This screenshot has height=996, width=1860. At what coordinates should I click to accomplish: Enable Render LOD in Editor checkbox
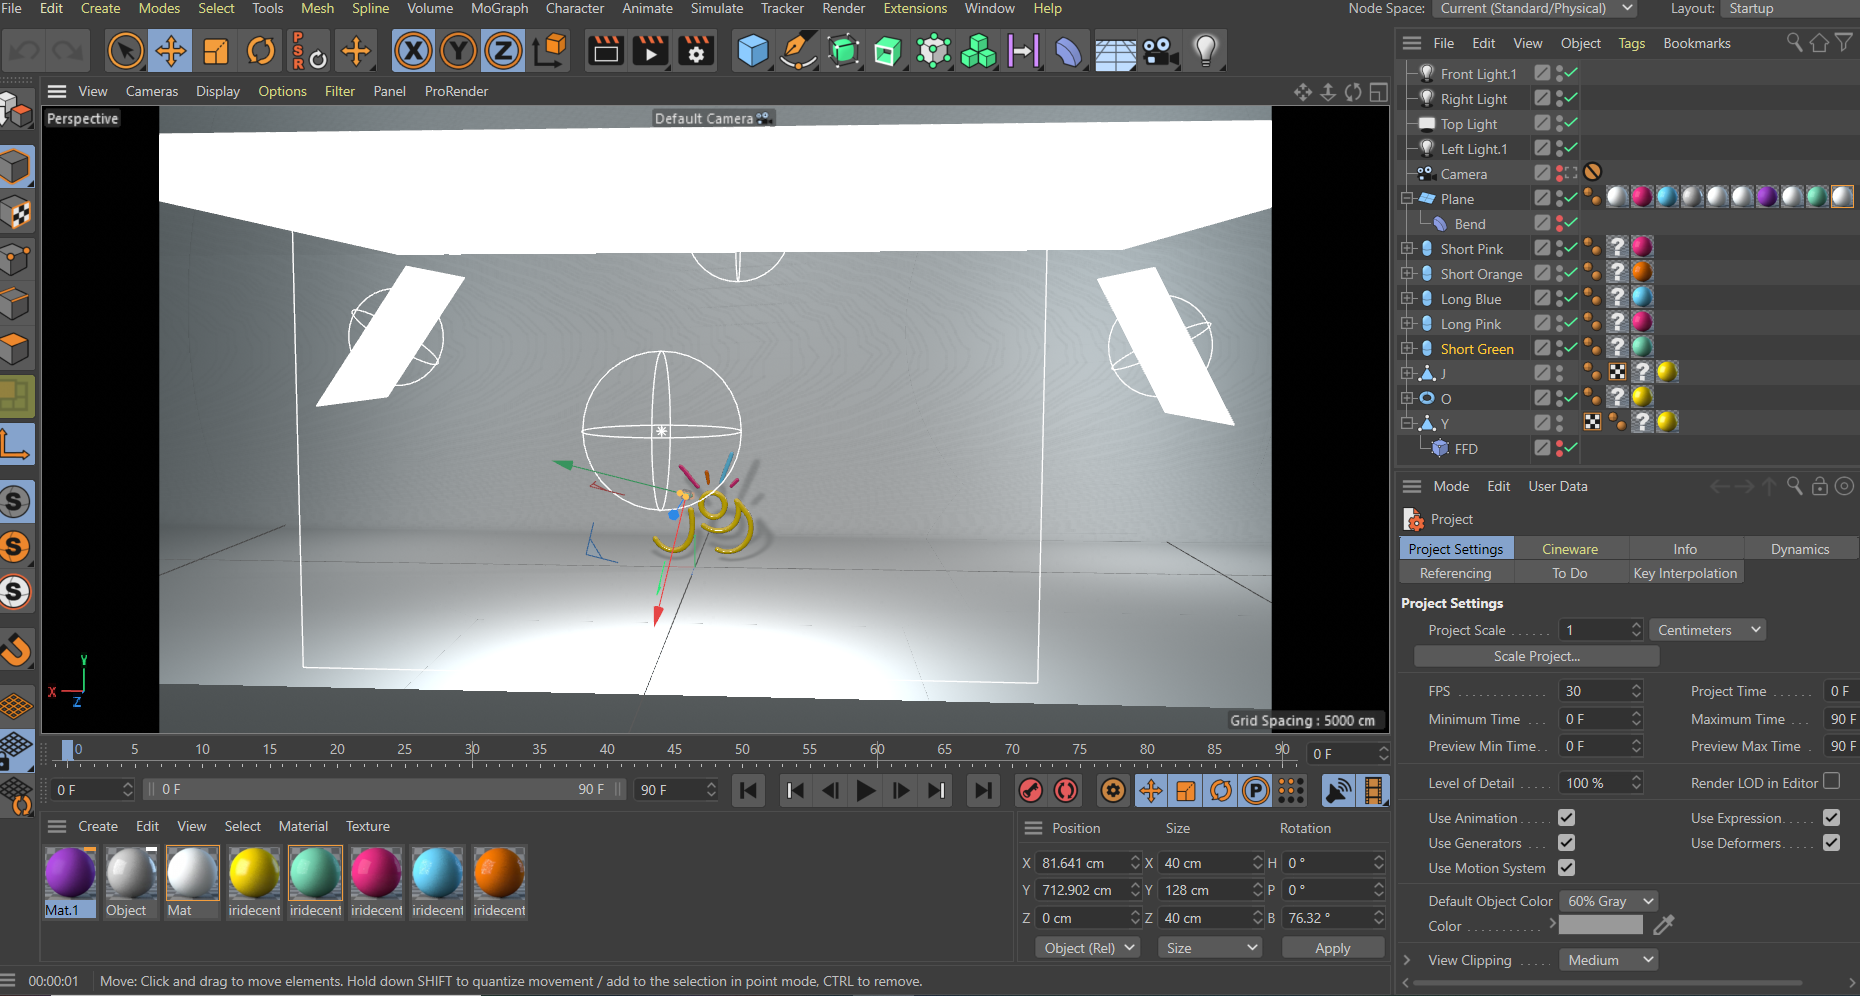pos(1831,781)
